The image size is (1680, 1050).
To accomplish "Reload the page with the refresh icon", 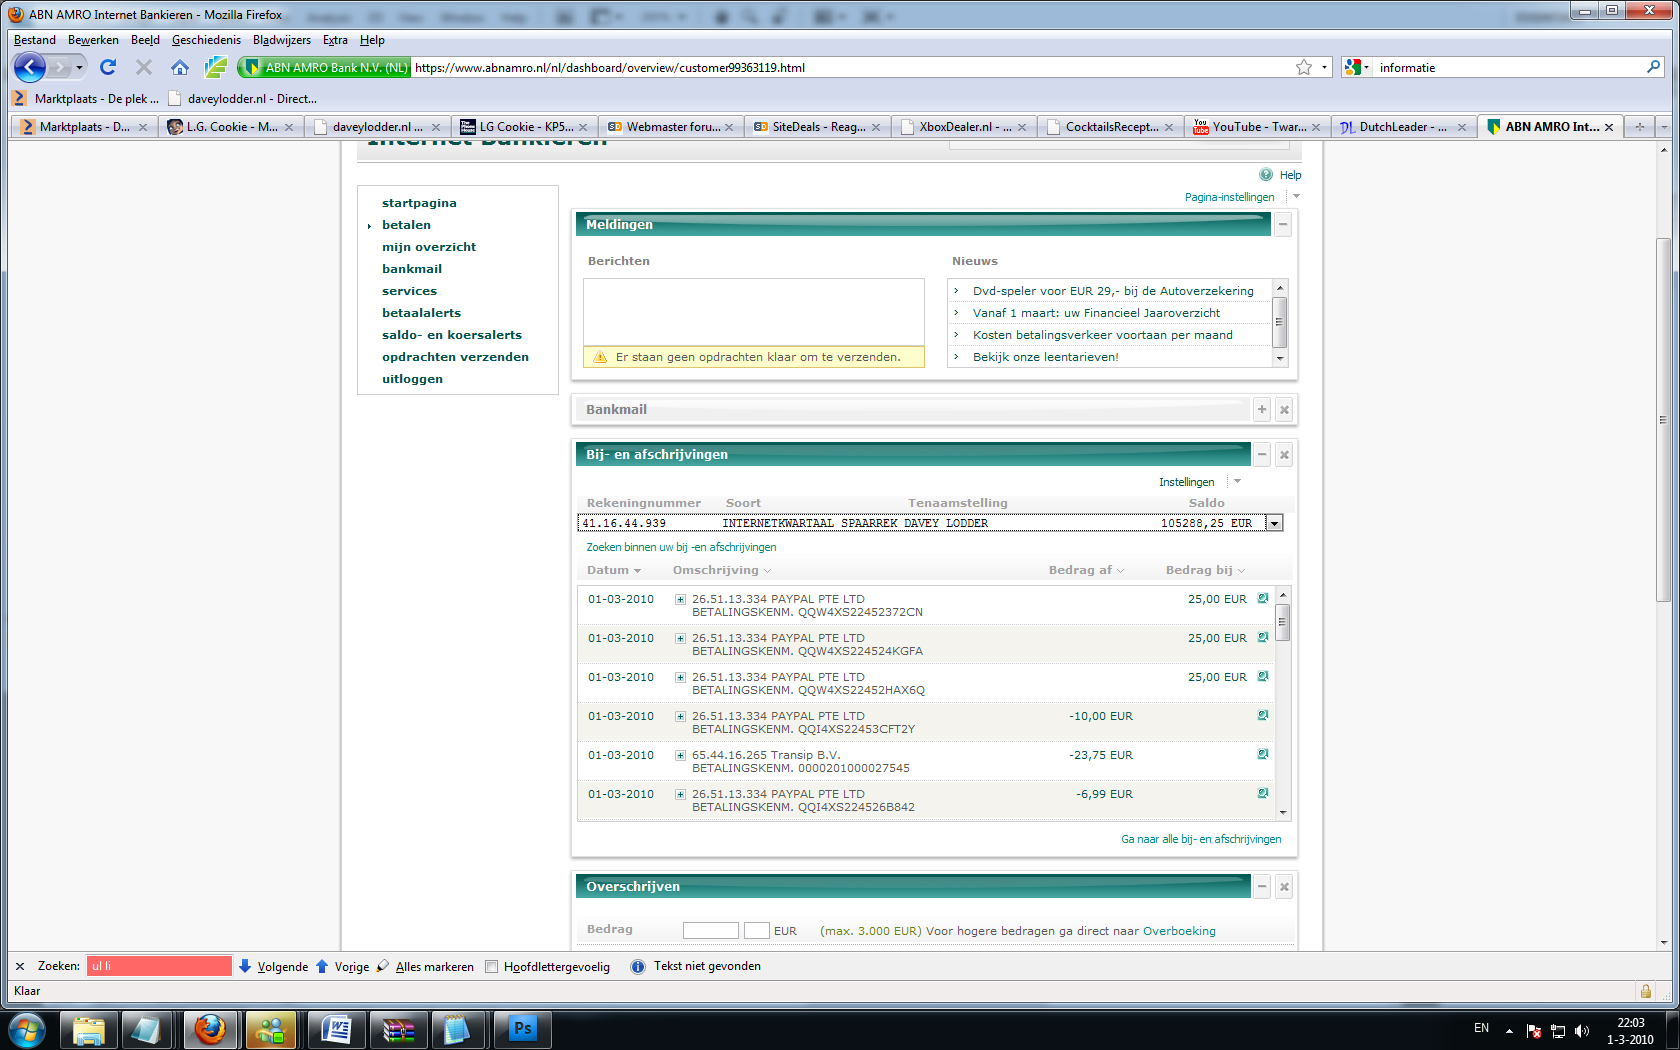I will tap(108, 67).
